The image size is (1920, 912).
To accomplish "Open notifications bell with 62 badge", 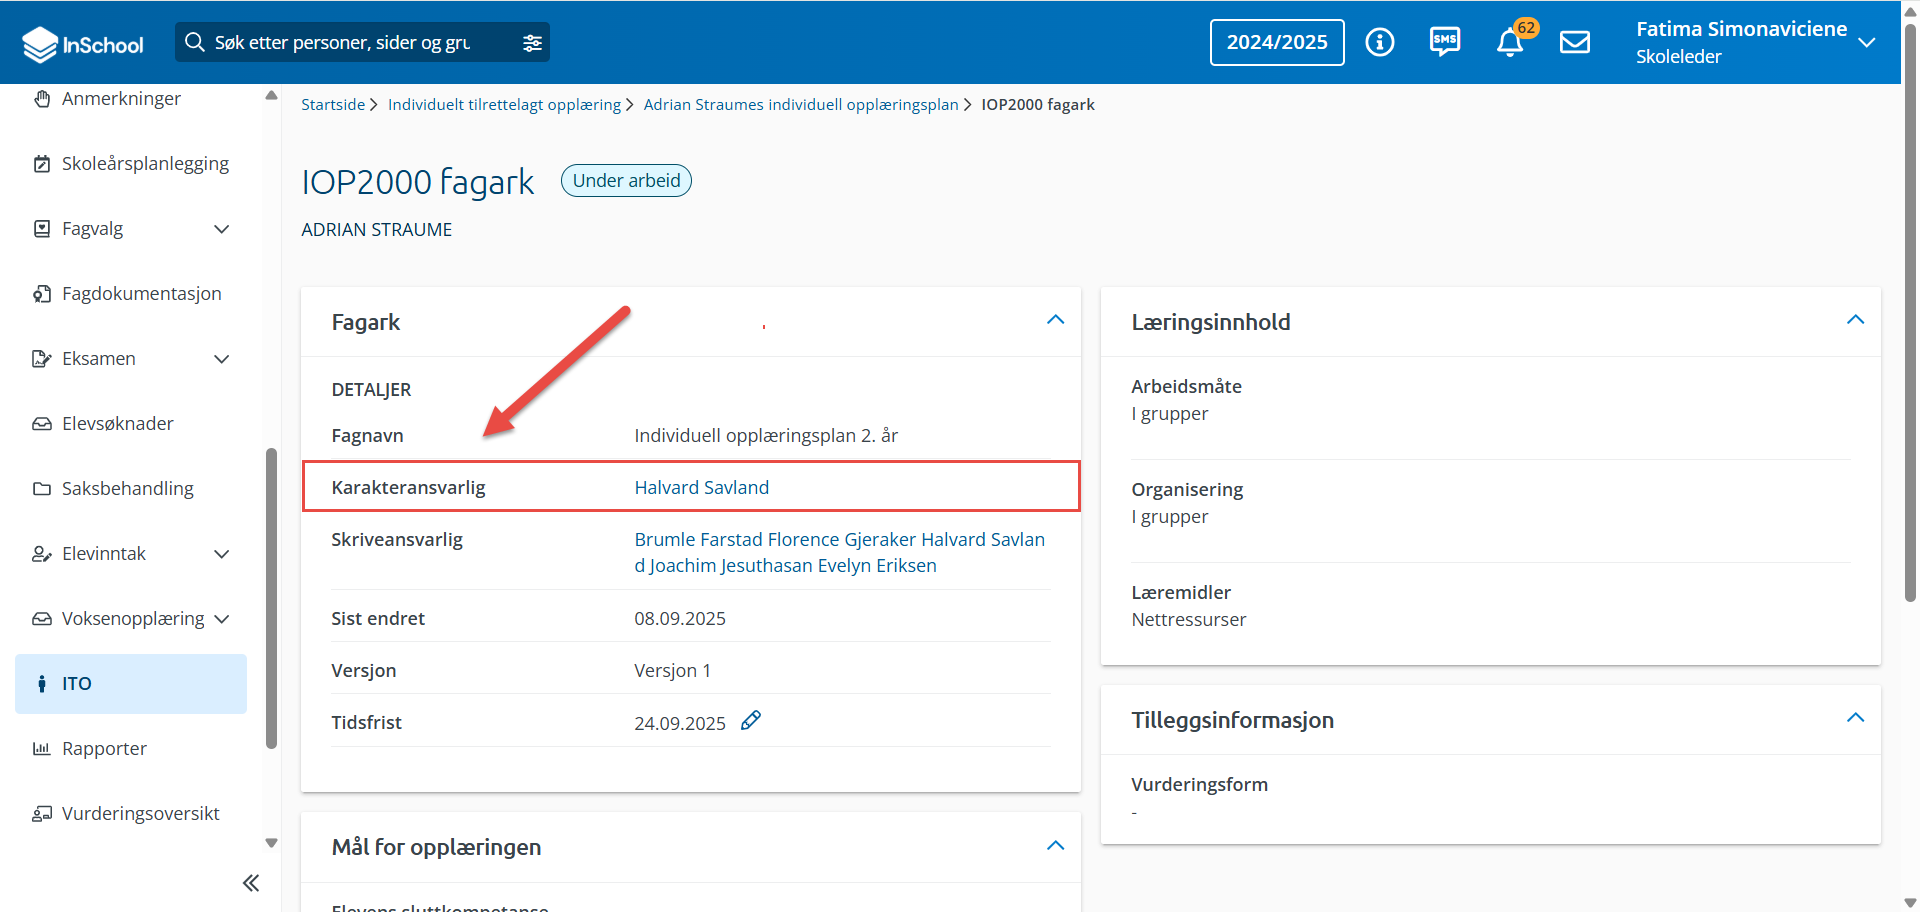I will click(x=1511, y=42).
